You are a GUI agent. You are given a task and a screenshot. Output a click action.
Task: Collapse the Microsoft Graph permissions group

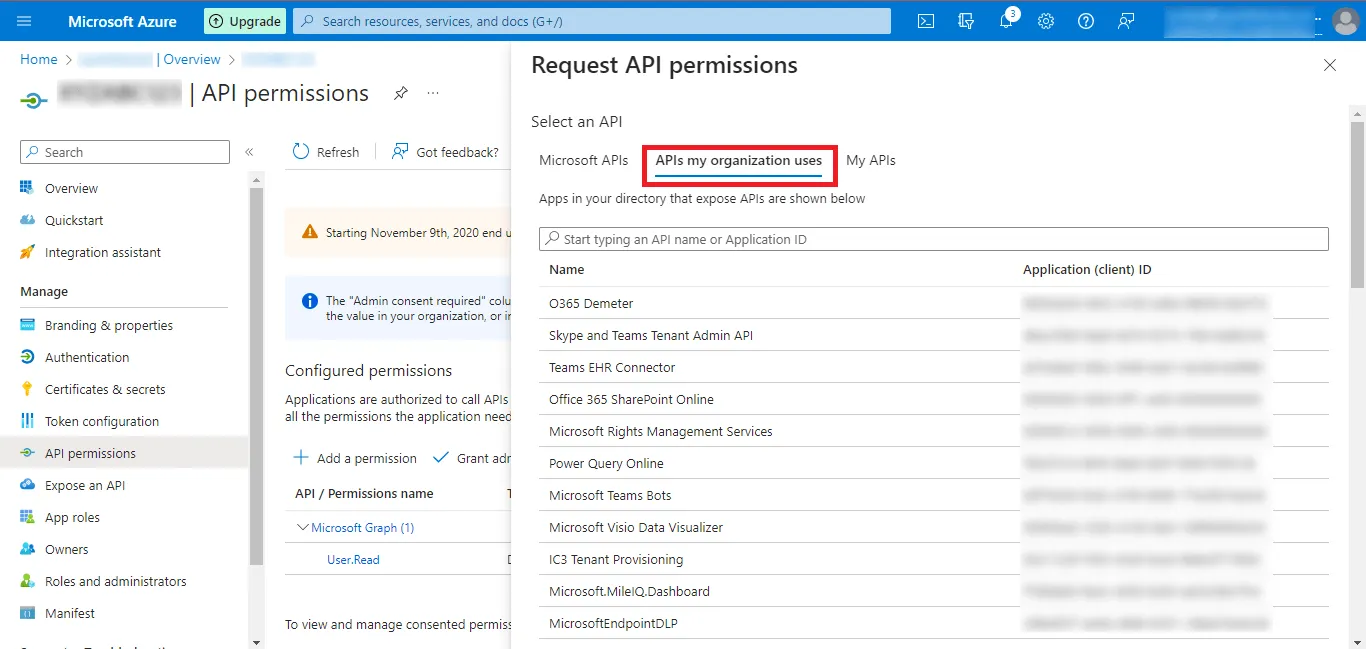(303, 527)
